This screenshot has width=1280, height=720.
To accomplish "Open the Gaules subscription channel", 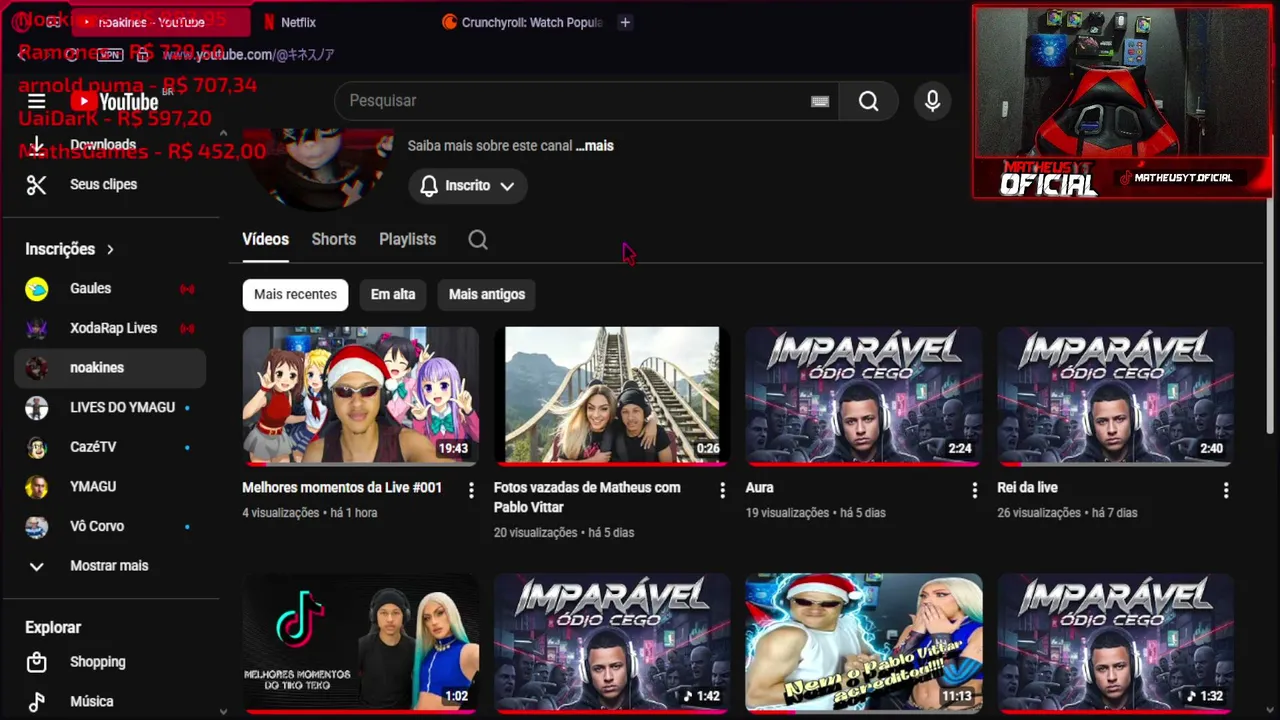I will [x=110, y=288].
